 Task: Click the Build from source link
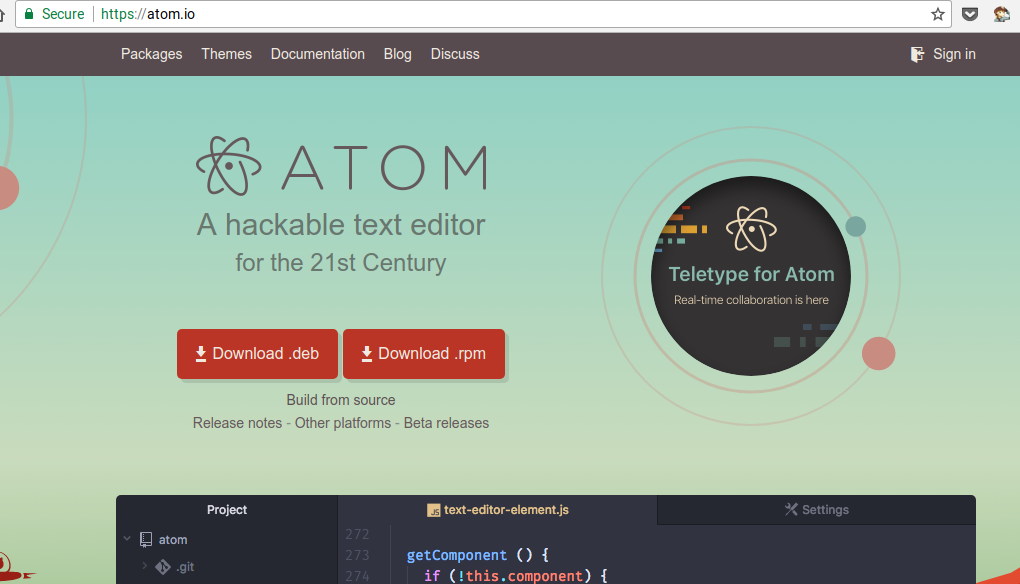pyautogui.click(x=340, y=399)
